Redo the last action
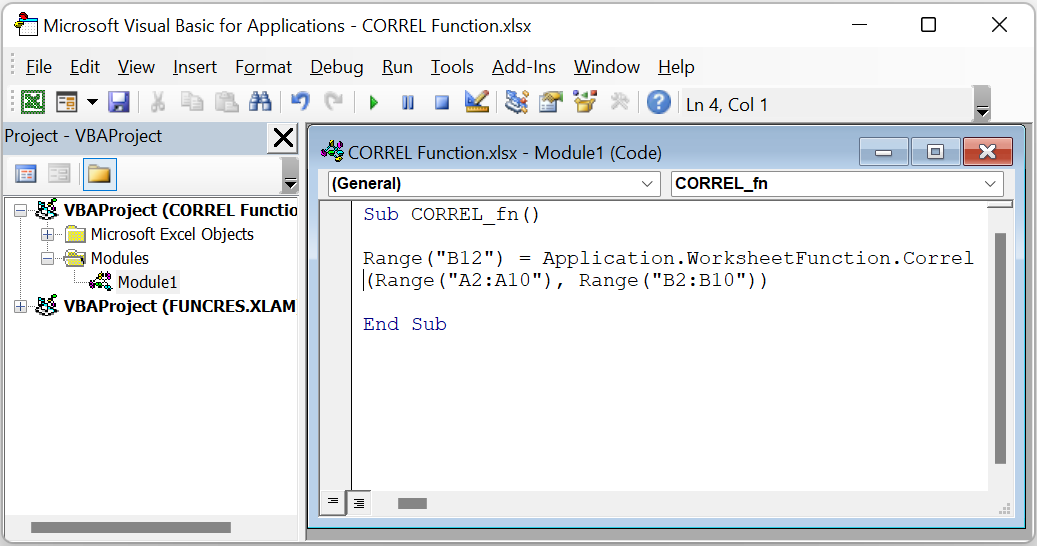 click(333, 102)
